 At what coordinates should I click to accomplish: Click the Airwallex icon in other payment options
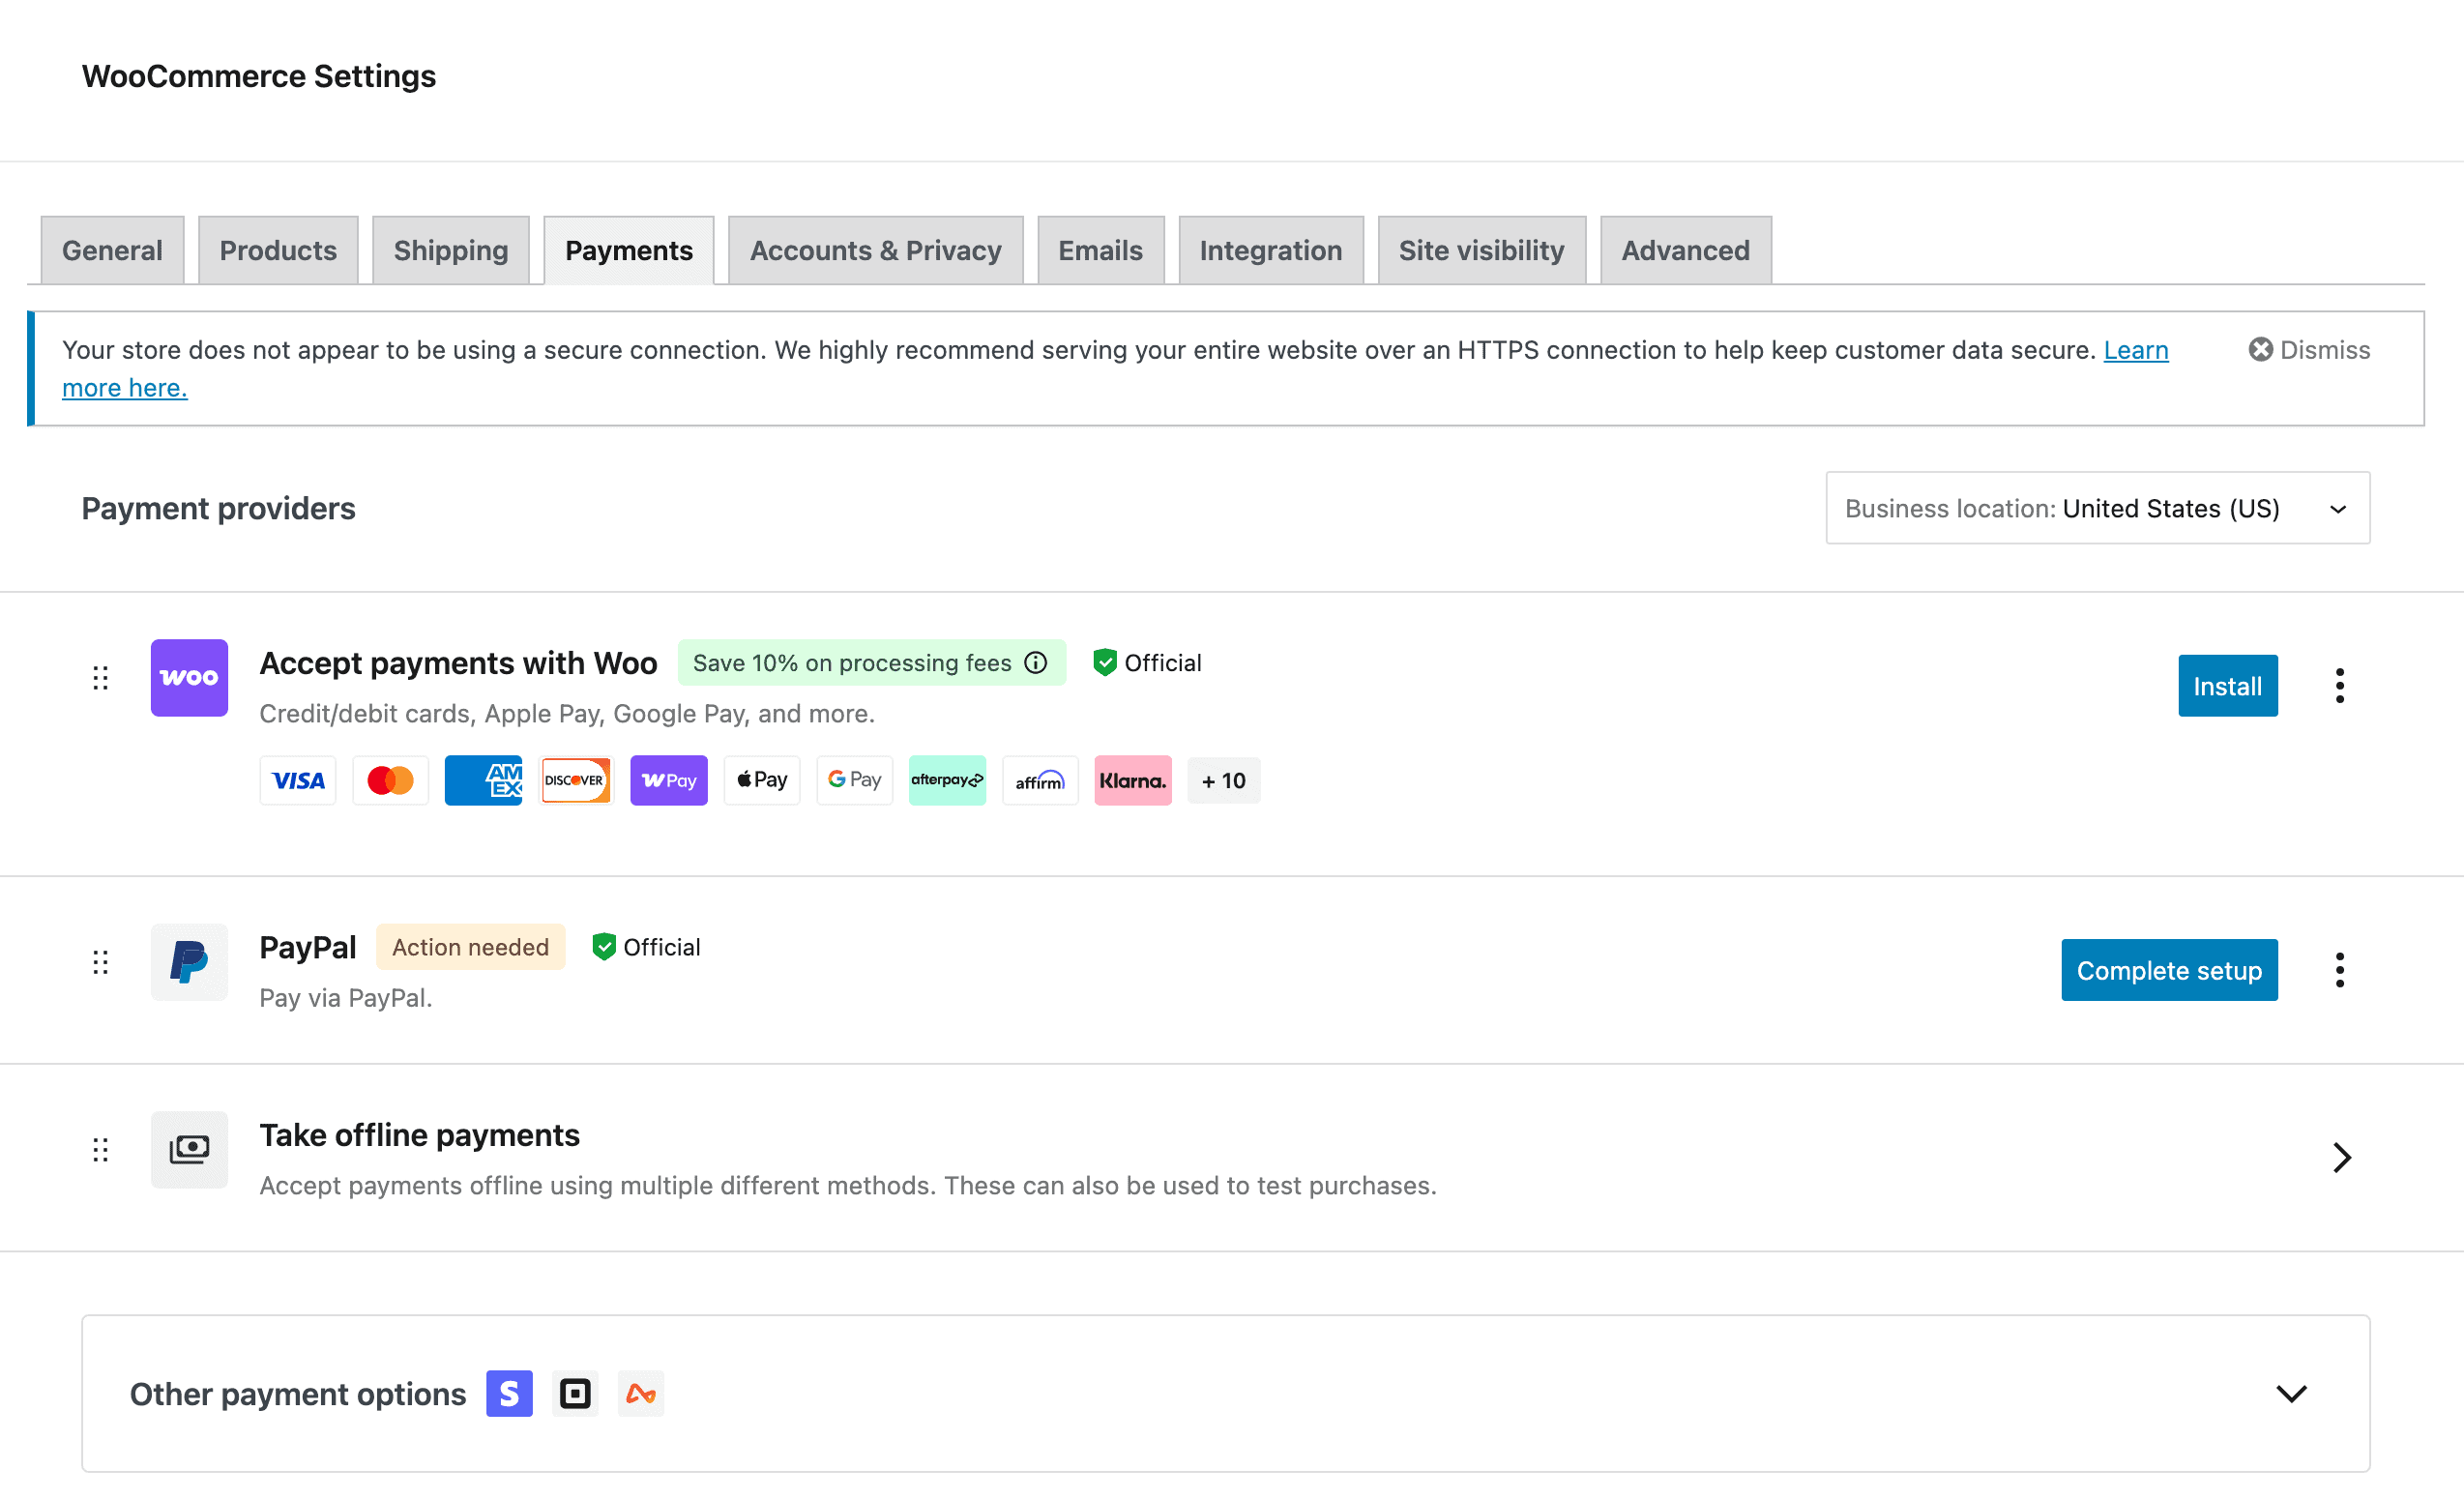coord(641,1392)
